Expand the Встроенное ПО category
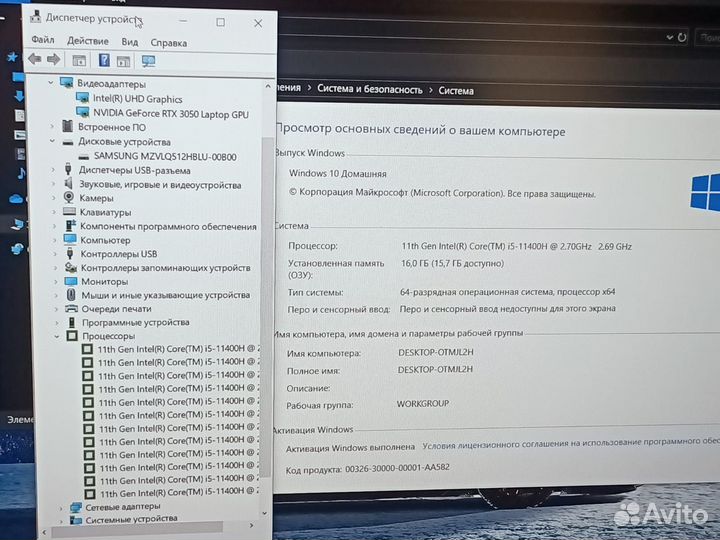The width and height of the screenshot is (720, 540). 51,126
